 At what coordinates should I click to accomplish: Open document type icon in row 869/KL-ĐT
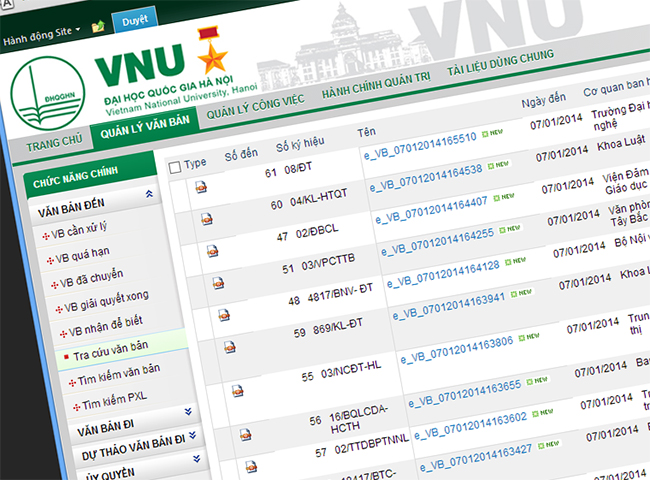(230, 347)
